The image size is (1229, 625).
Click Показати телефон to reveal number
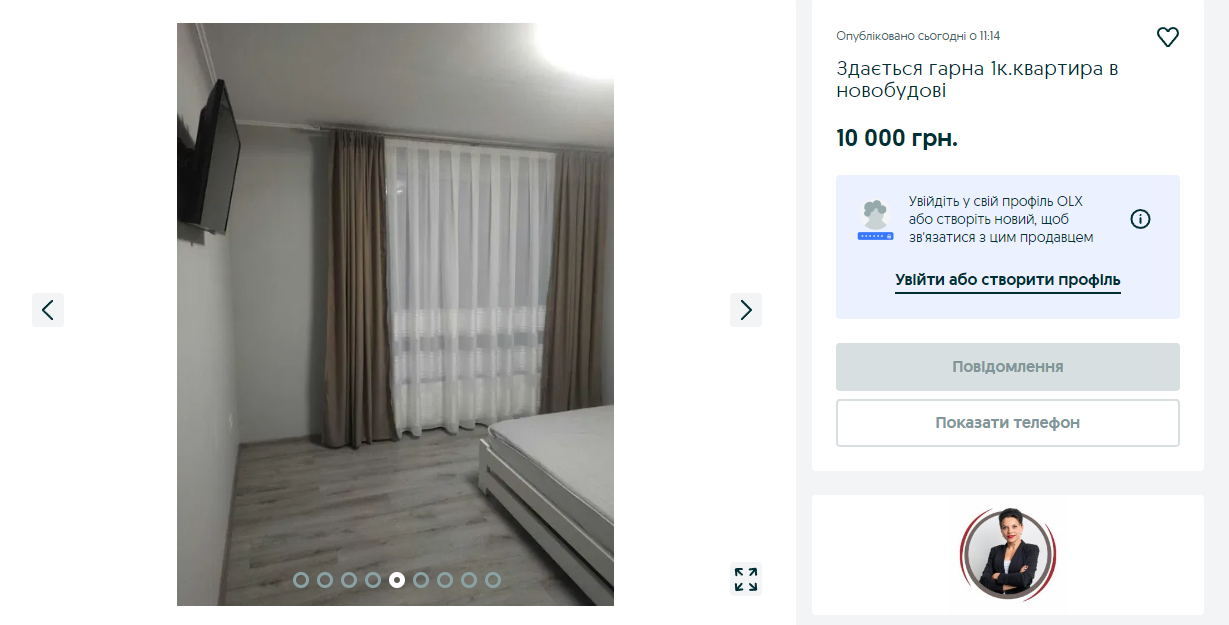point(1008,423)
